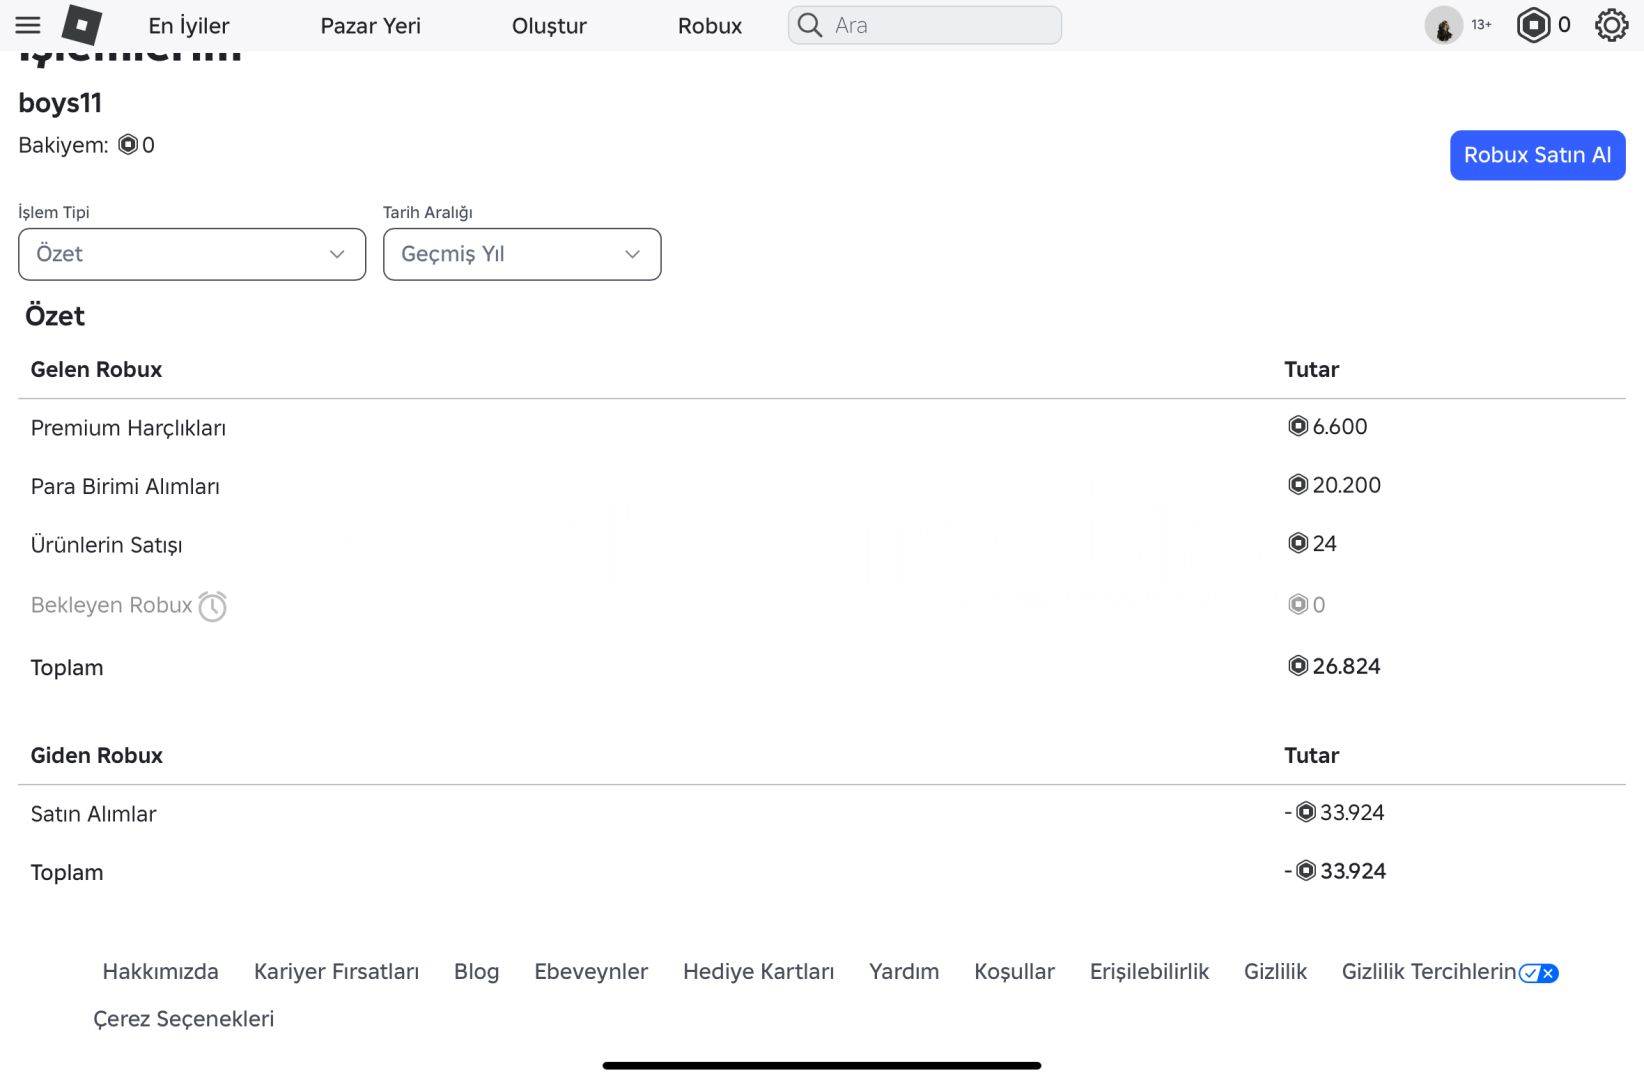This screenshot has height=1080, width=1644.
Task: Click Robux icon next to 6.600
Action: [1298, 426]
